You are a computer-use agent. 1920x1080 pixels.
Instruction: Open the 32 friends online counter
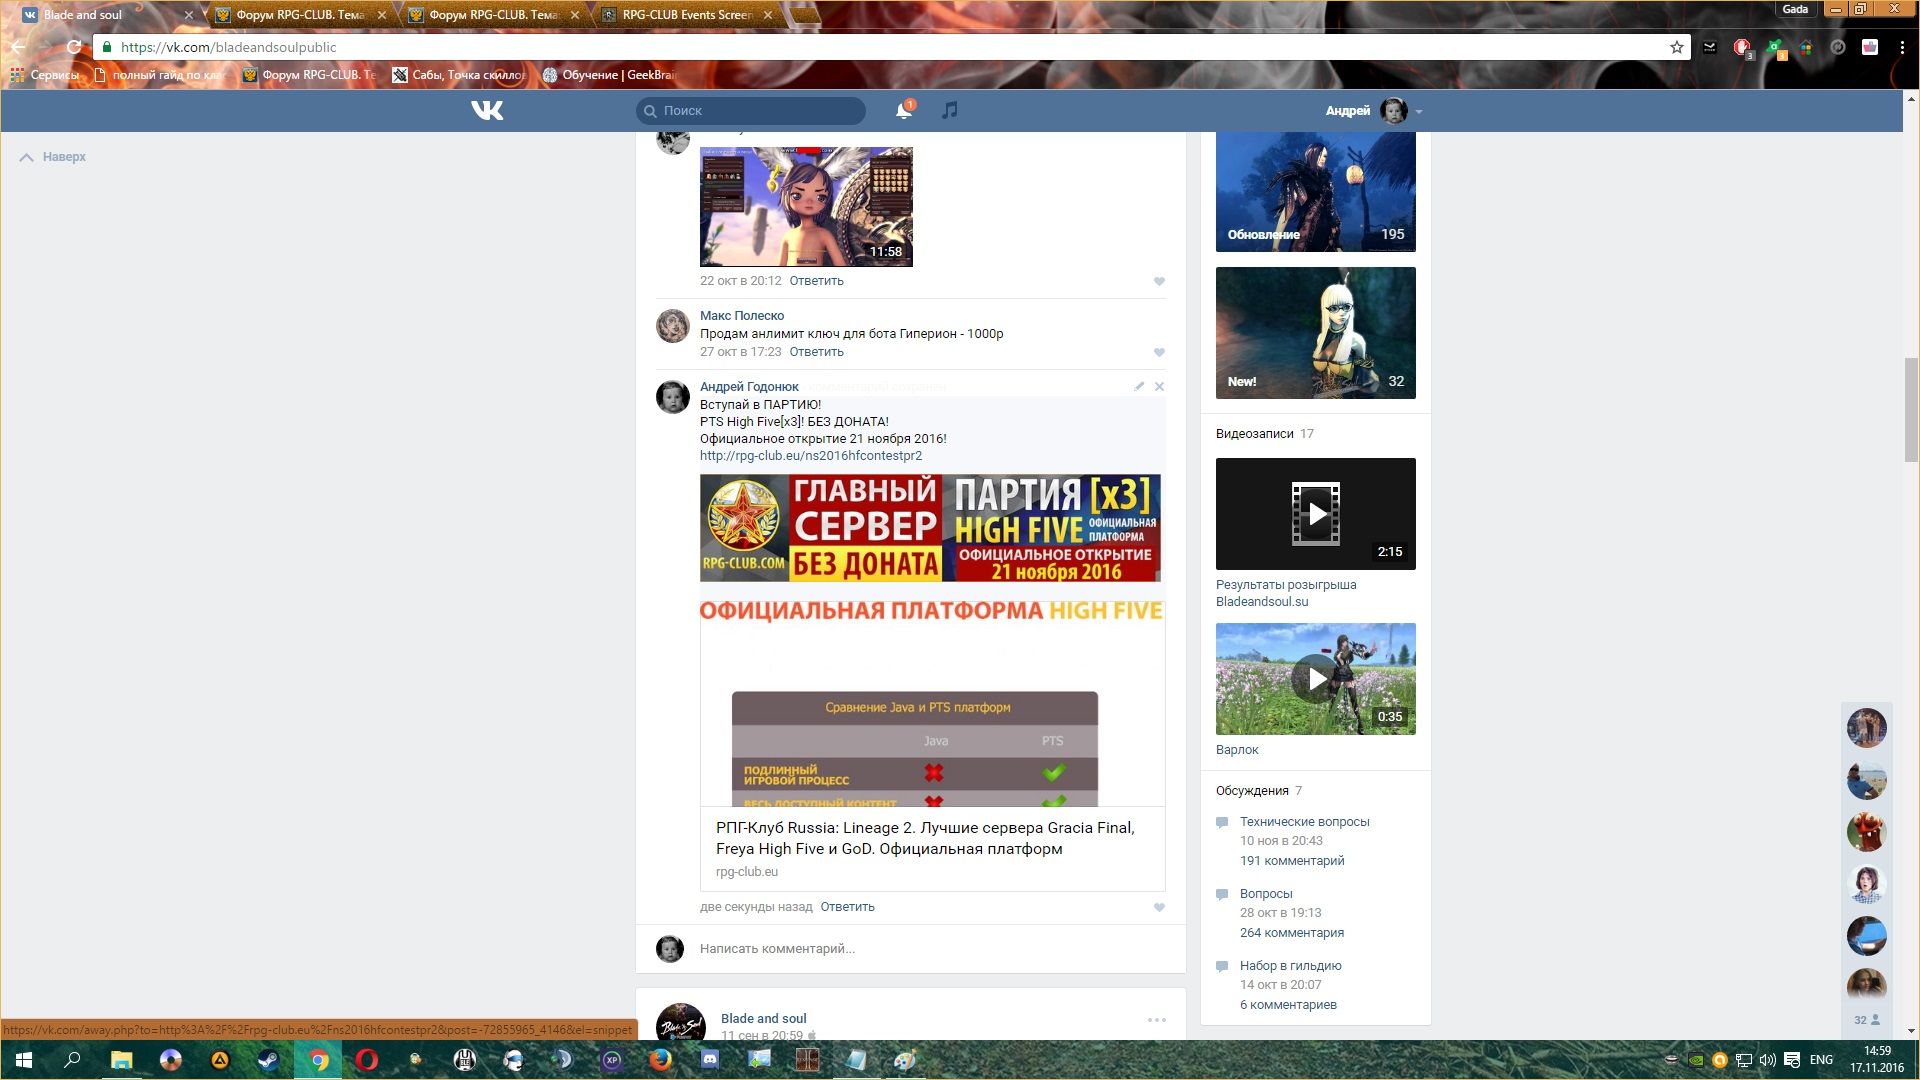[1866, 1020]
